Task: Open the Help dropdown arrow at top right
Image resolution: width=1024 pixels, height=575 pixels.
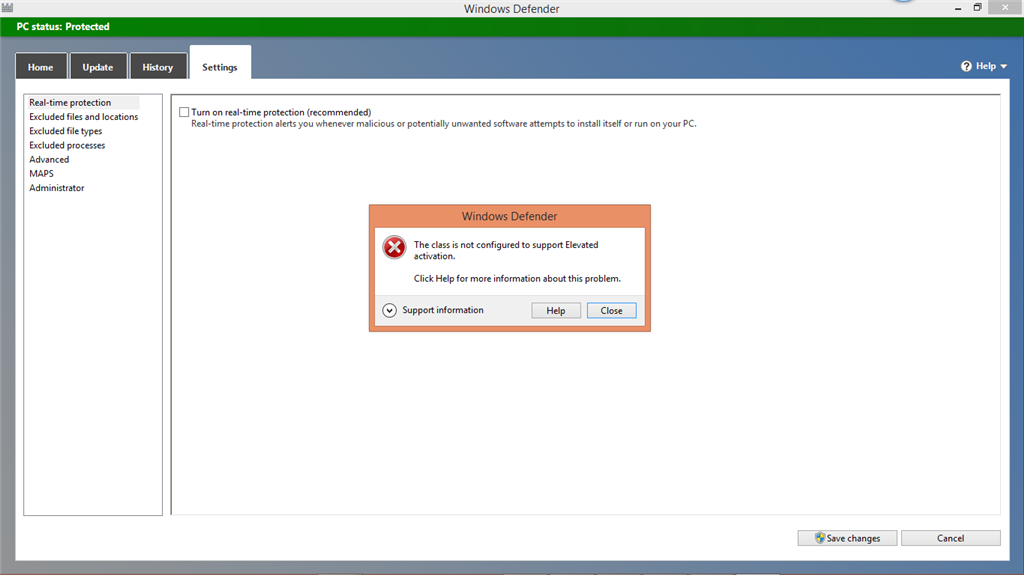Action: pyautogui.click(x=1004, y=66)
